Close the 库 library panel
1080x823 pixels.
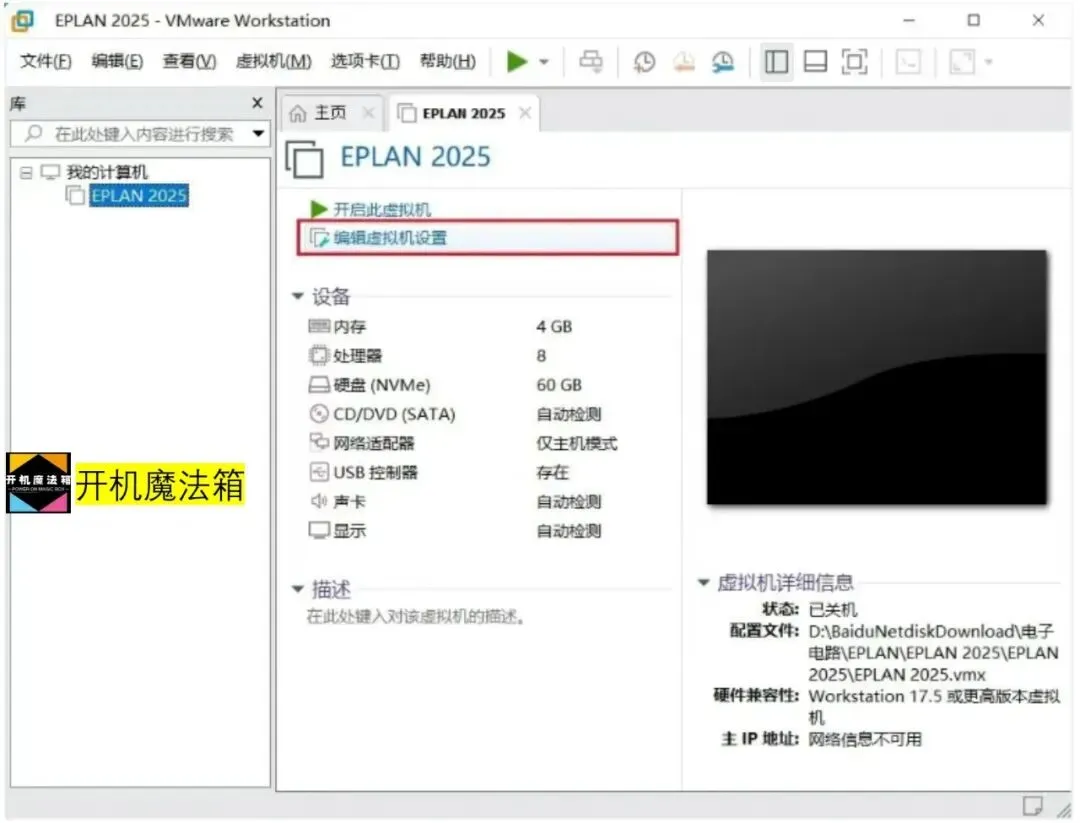coord(258,103)
